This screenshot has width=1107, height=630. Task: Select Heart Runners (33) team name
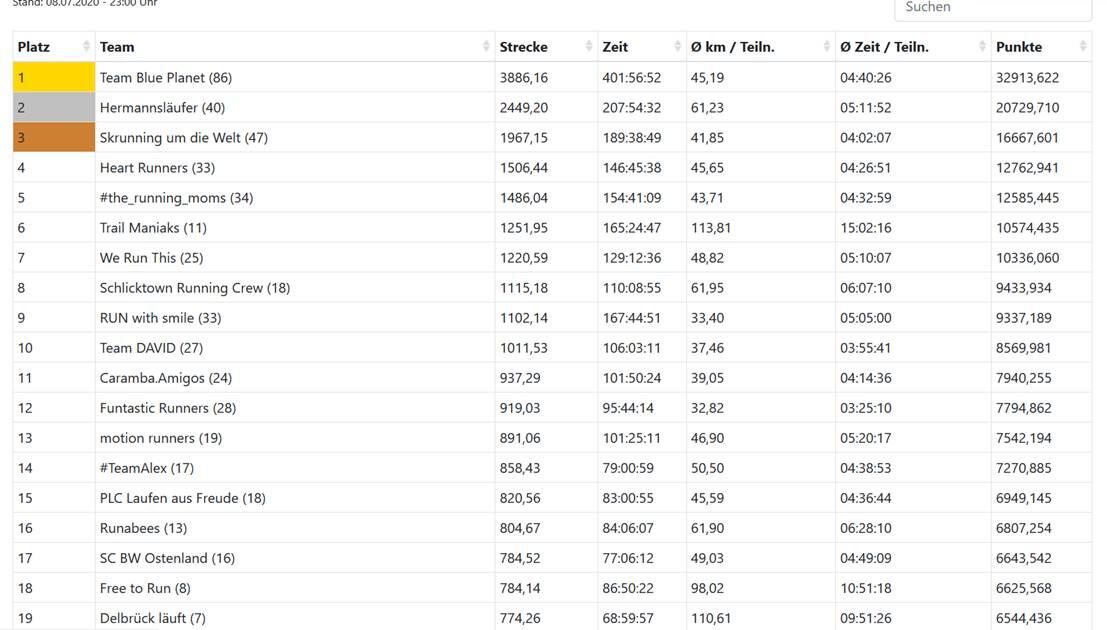point(157,167)
